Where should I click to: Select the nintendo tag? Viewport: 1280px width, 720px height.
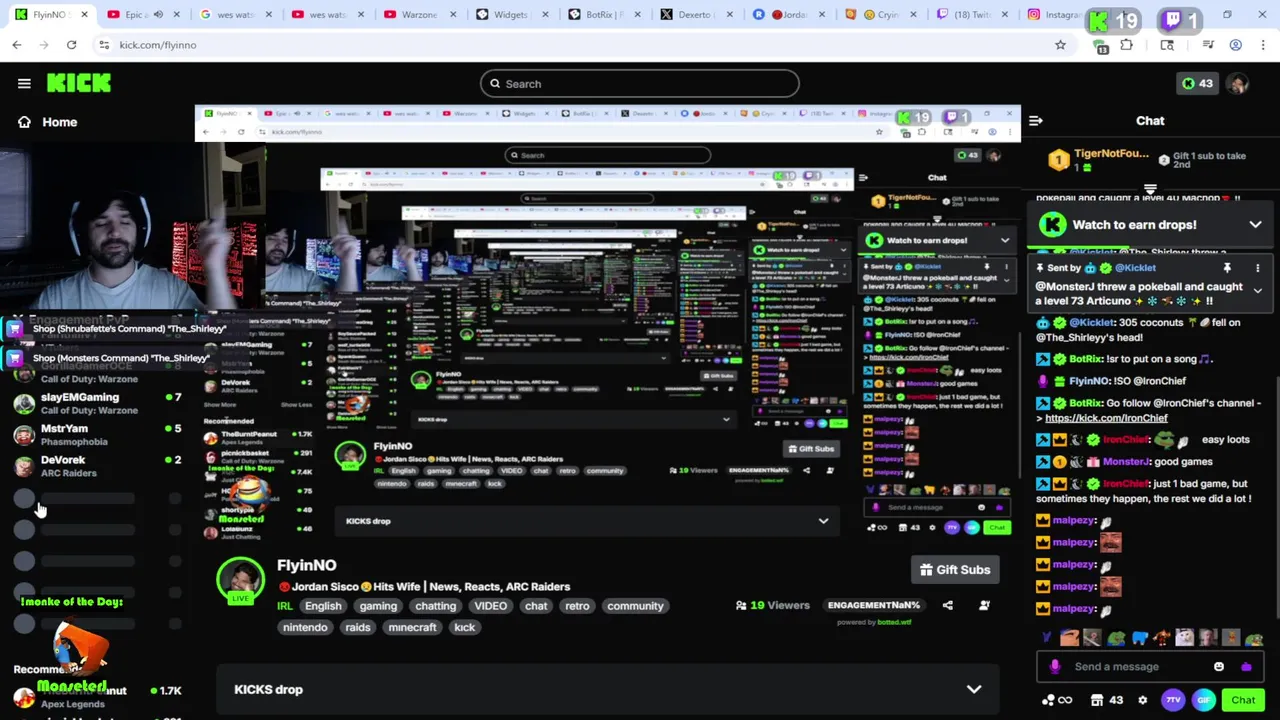pos(305,627)
